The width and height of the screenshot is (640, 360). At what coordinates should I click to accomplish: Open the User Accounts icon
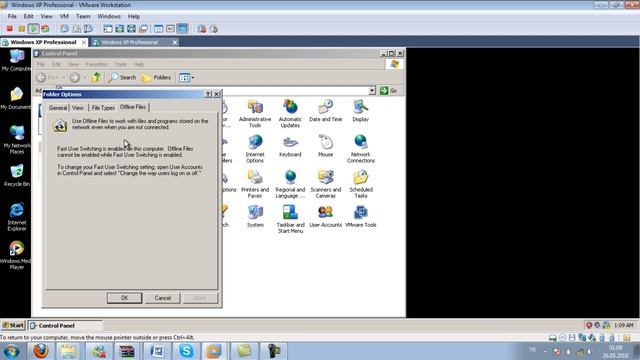pos(325,216)
